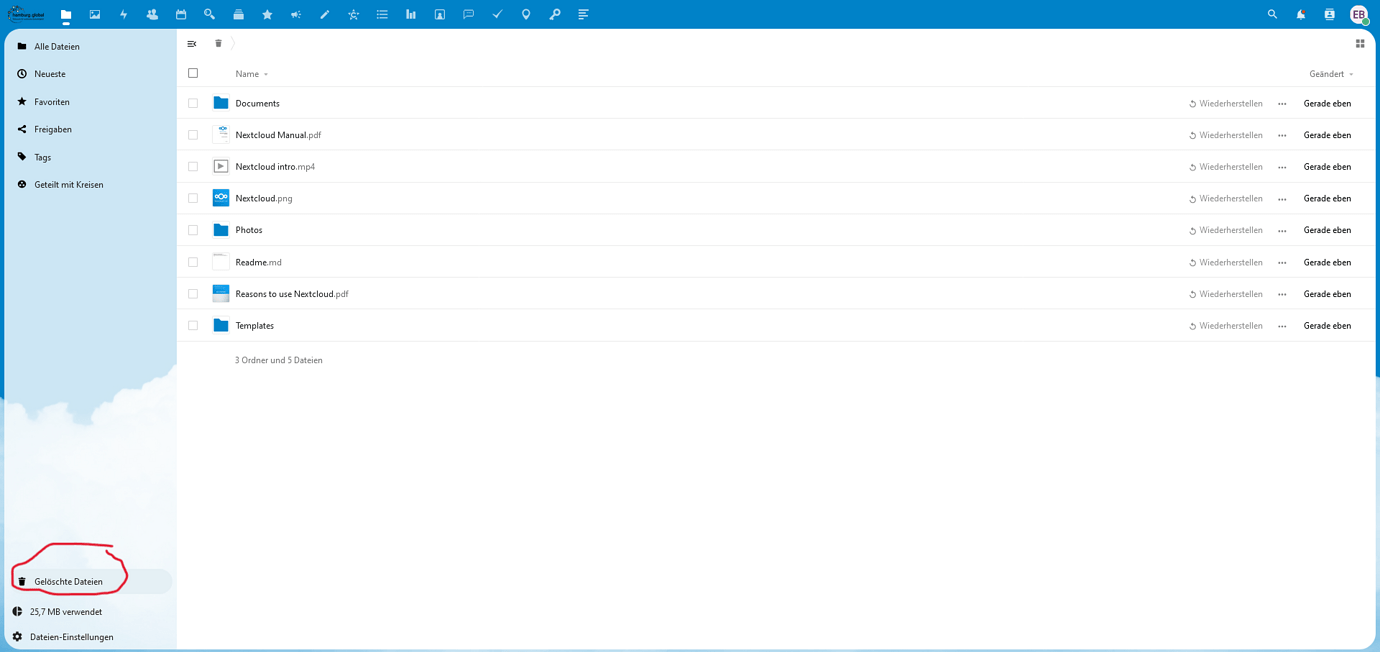Tick the checkbox beside the Photos folder
This screenshot has height=652, width=1380.
(192, 230)
